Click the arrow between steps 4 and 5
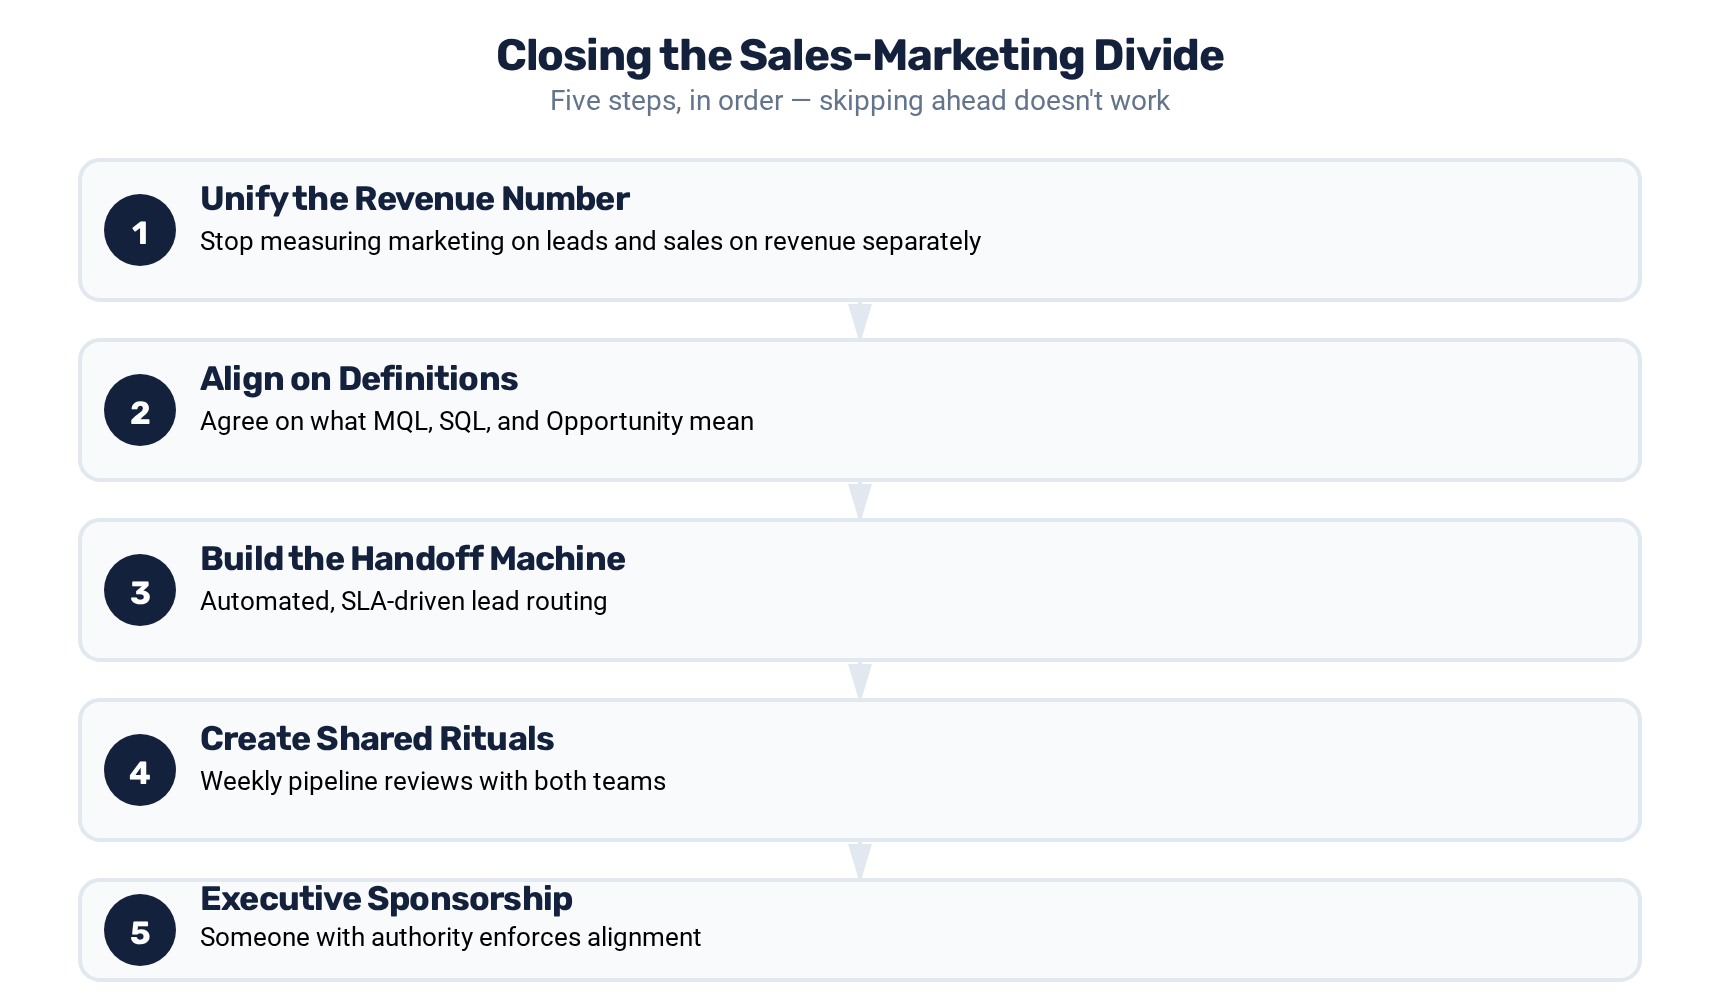This screenshot has width=1720, height=1000. [860, 860]
